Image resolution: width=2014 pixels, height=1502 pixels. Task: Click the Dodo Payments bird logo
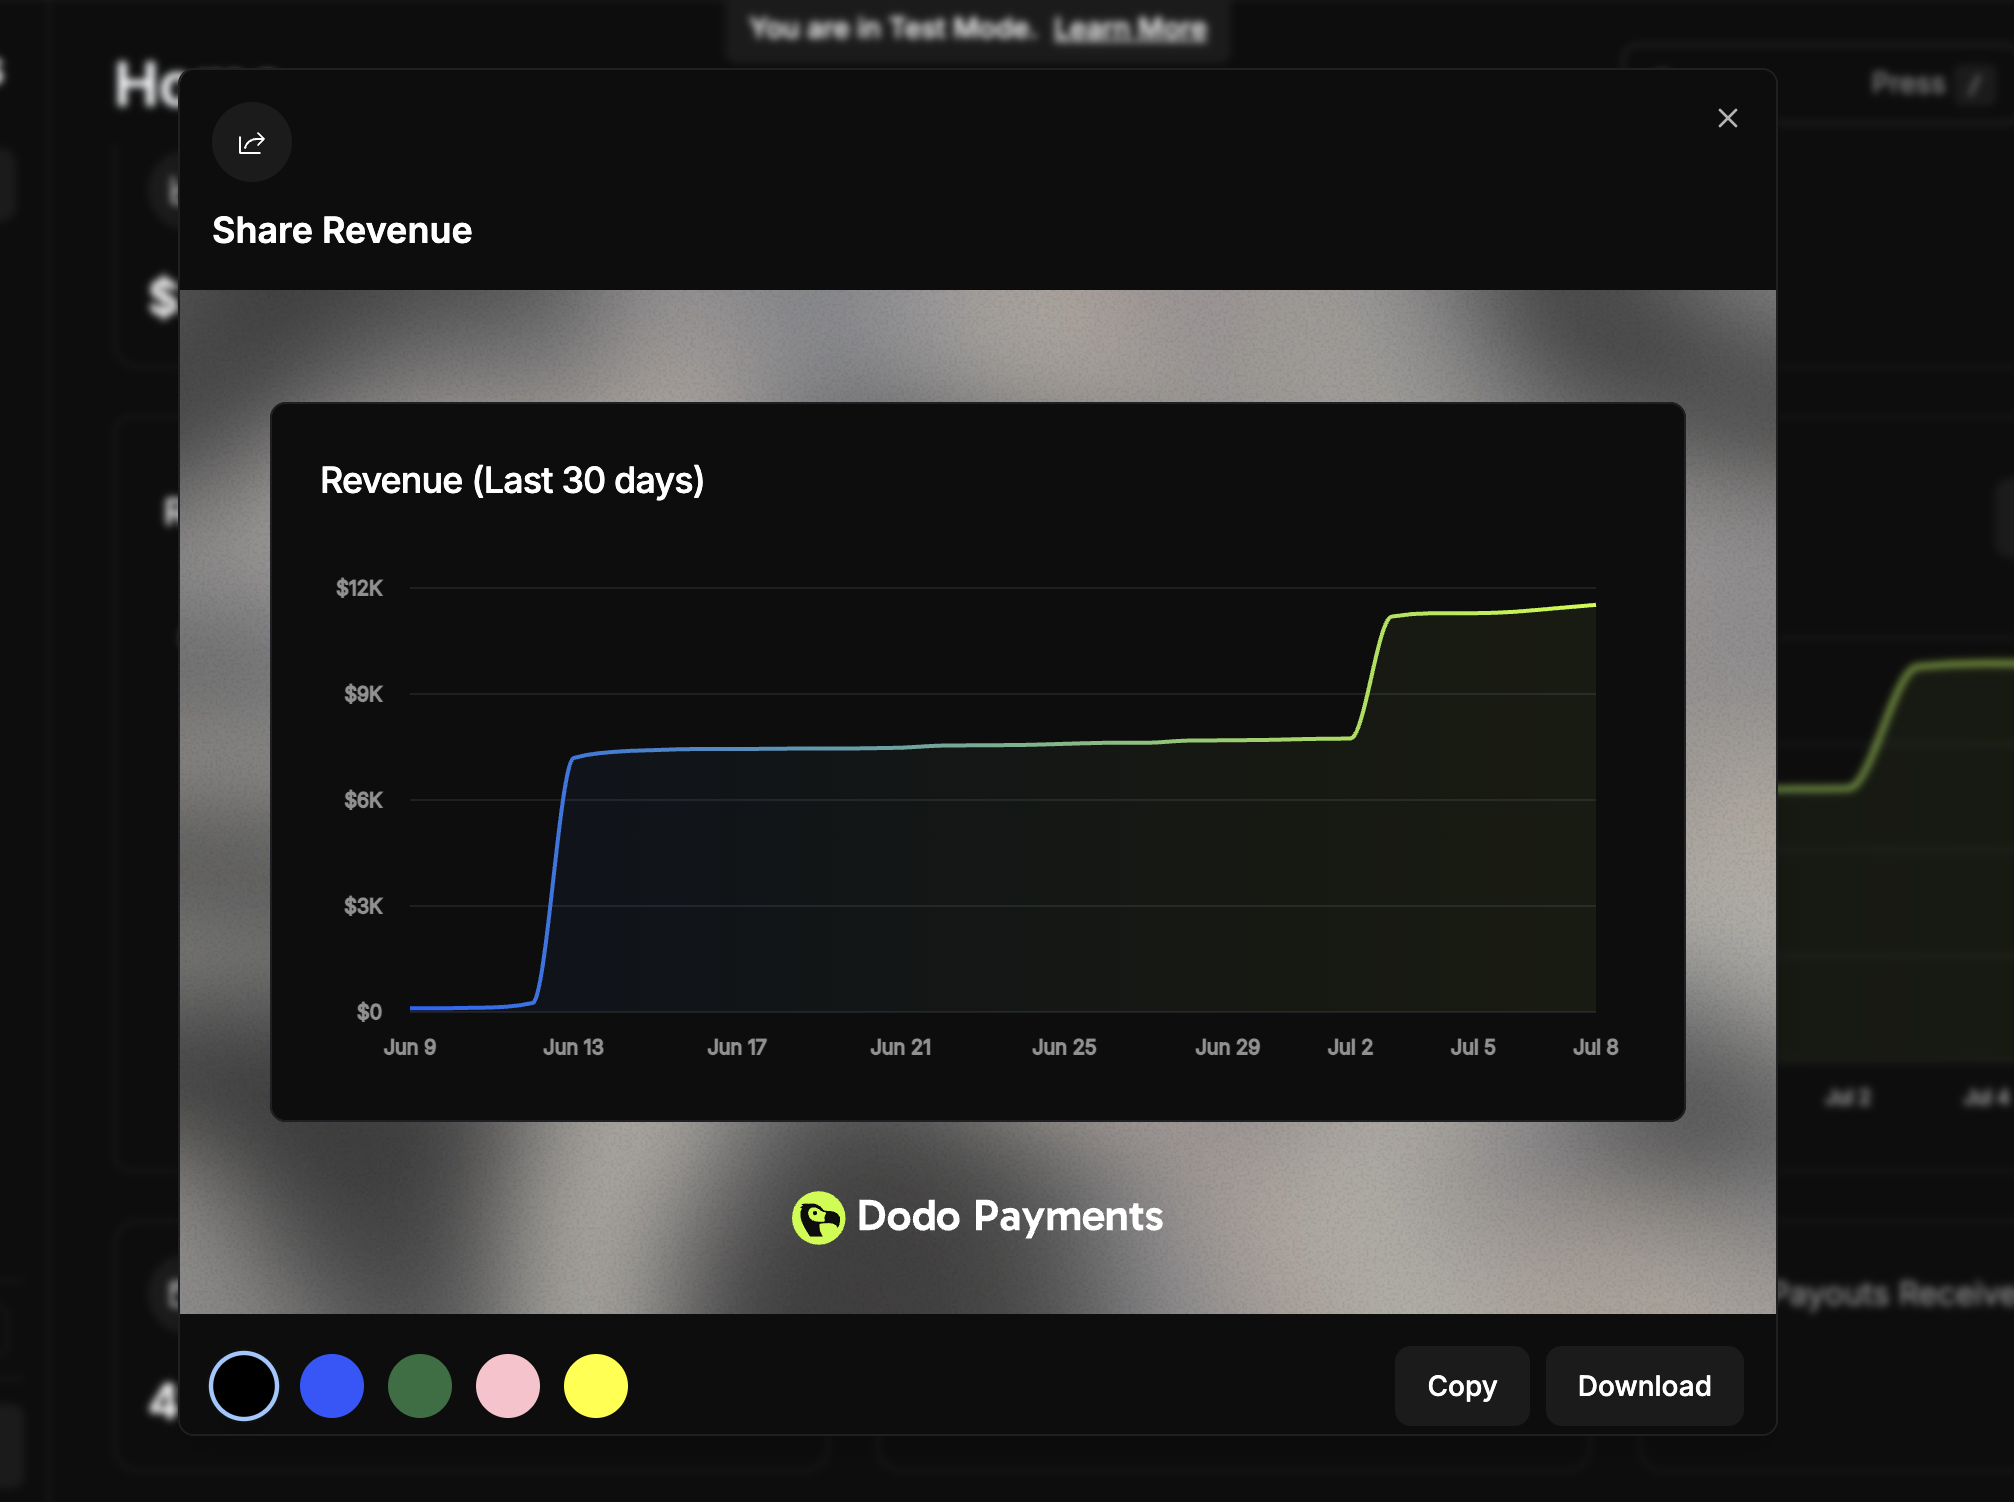pos(820,1216)
